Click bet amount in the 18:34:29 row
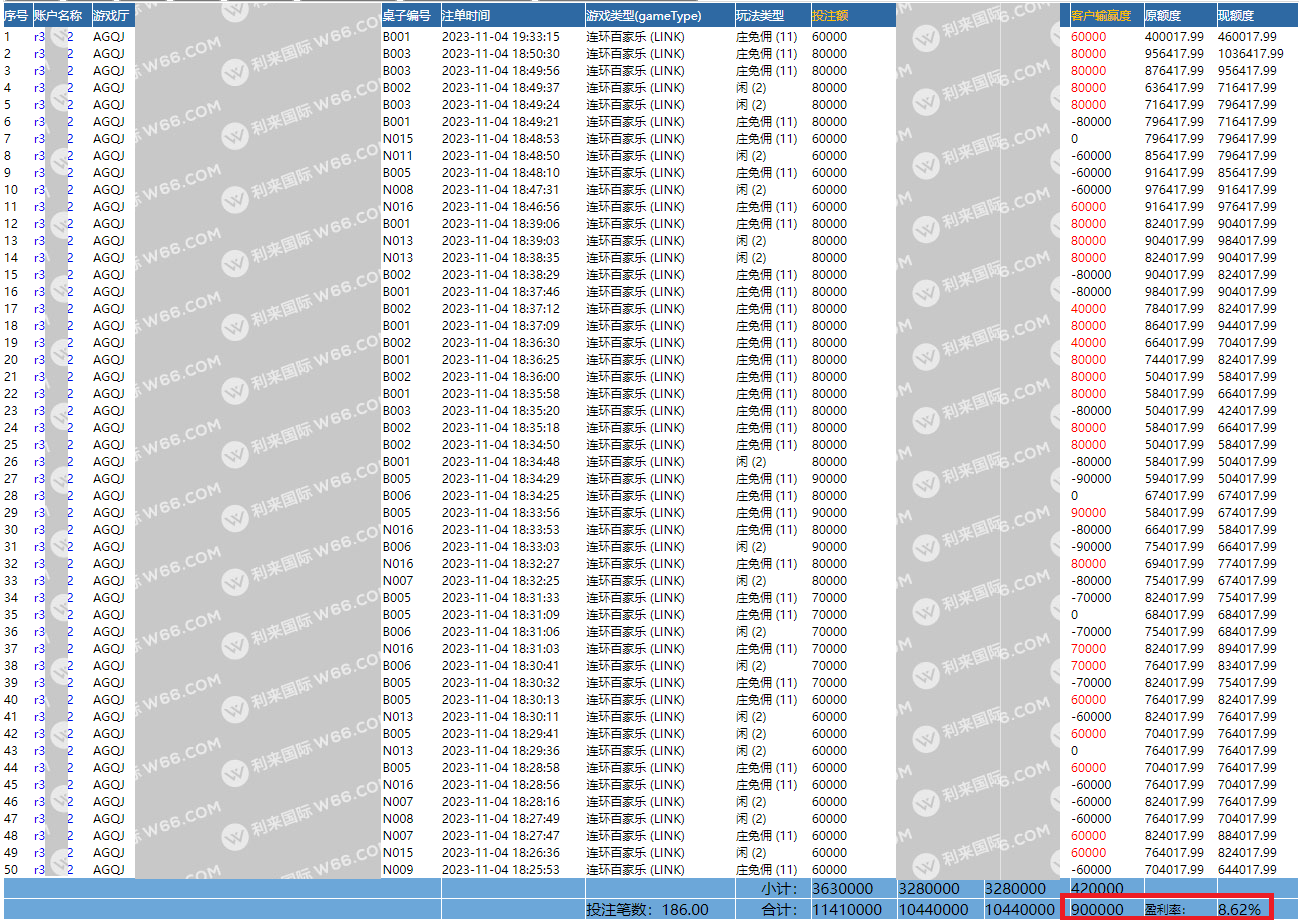The height and width of the screenshot is (920, 1299). [829, 479]
